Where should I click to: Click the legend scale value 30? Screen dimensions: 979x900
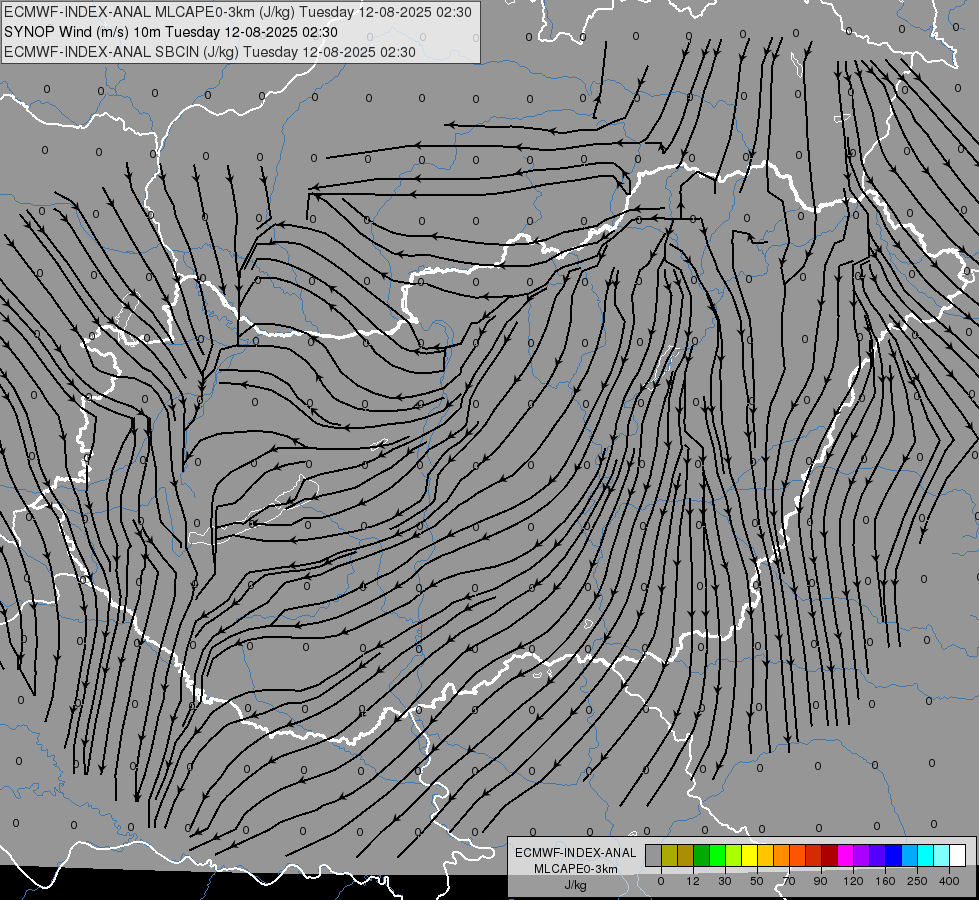click(725, 881)
